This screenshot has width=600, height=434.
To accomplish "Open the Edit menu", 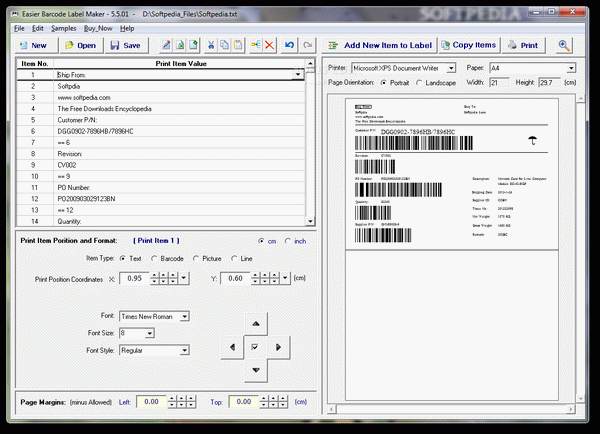I will coord(38,28).
